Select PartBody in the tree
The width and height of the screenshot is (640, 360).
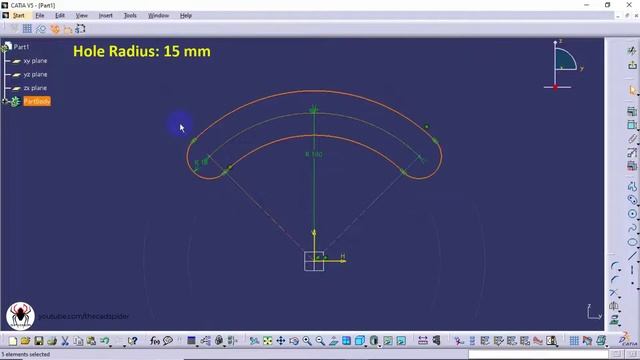click(x=37, y=101)
